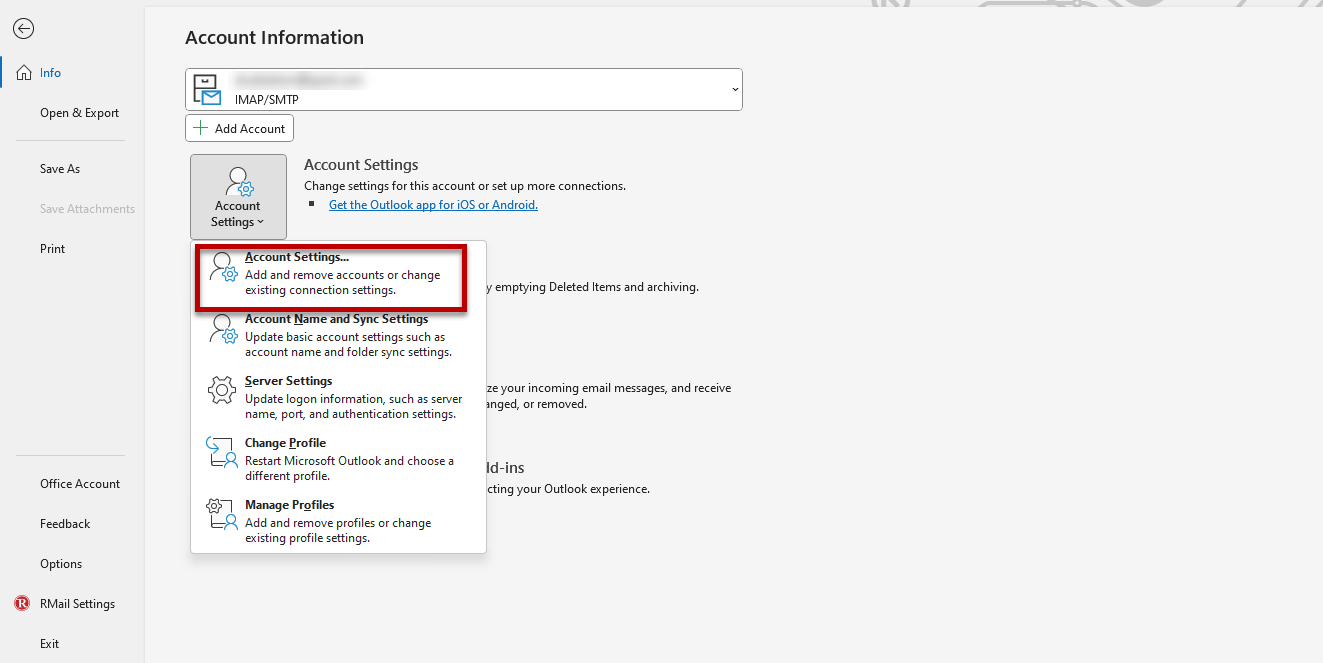Screen dimensions: 1323x663
Task: Collapse the Account Settings dropdown button
Action: tap(238, 197)
